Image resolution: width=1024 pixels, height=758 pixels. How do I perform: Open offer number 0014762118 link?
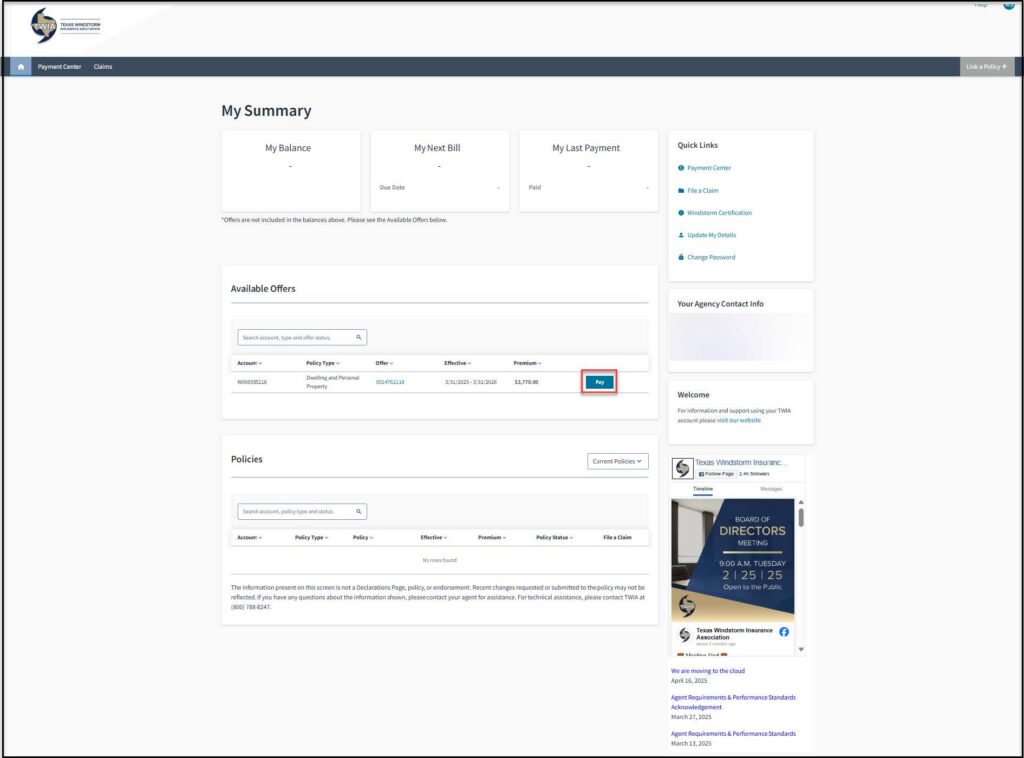(390, 382)
